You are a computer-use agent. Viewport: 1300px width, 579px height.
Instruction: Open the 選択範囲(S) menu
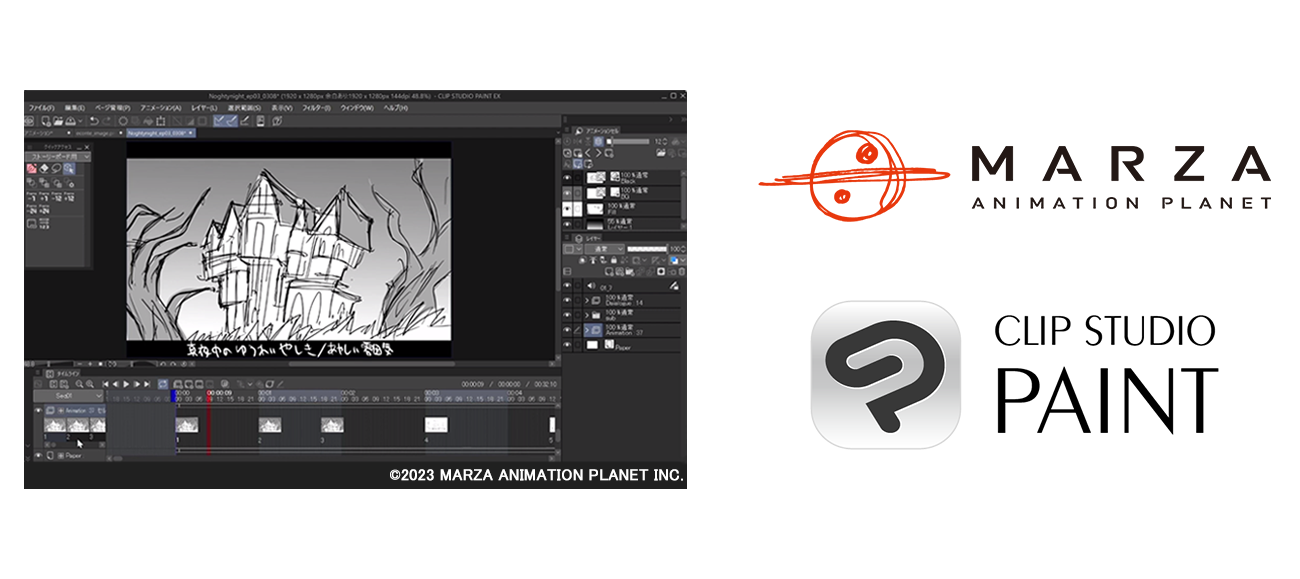244,108
